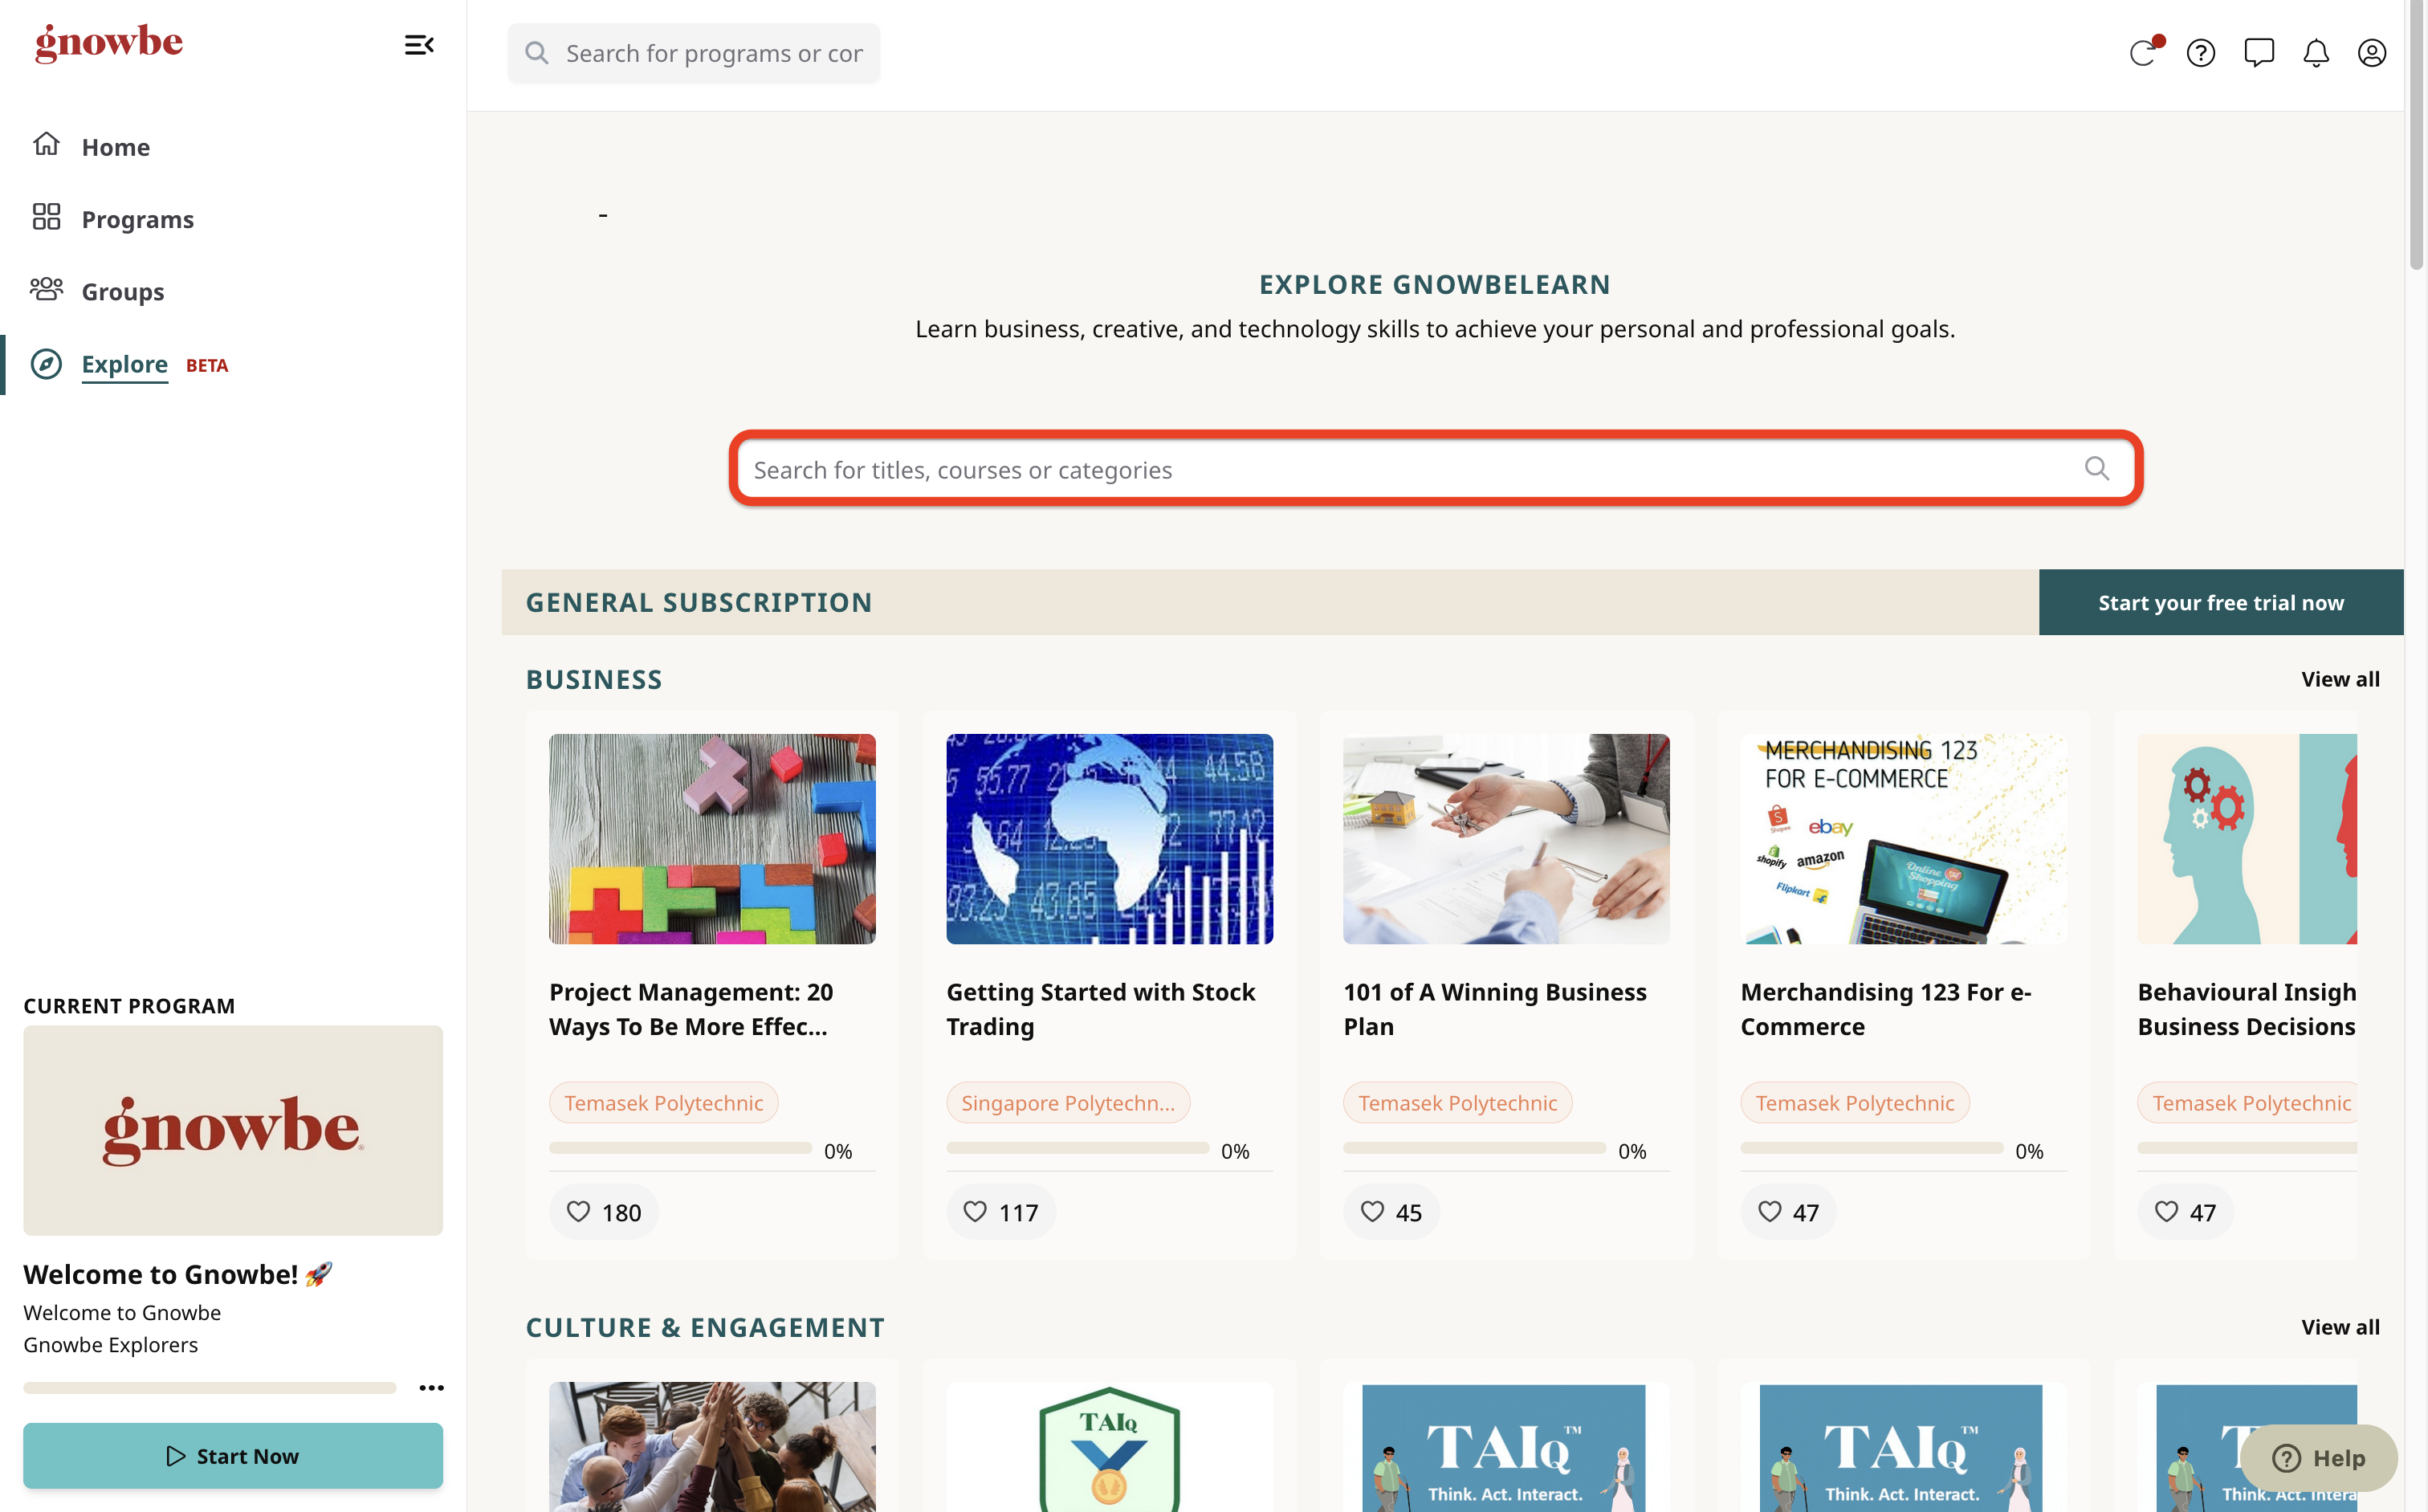Click Start your free trial now
The height and width of the screenshot is (1512, 2428).
tap(2221, 602)
